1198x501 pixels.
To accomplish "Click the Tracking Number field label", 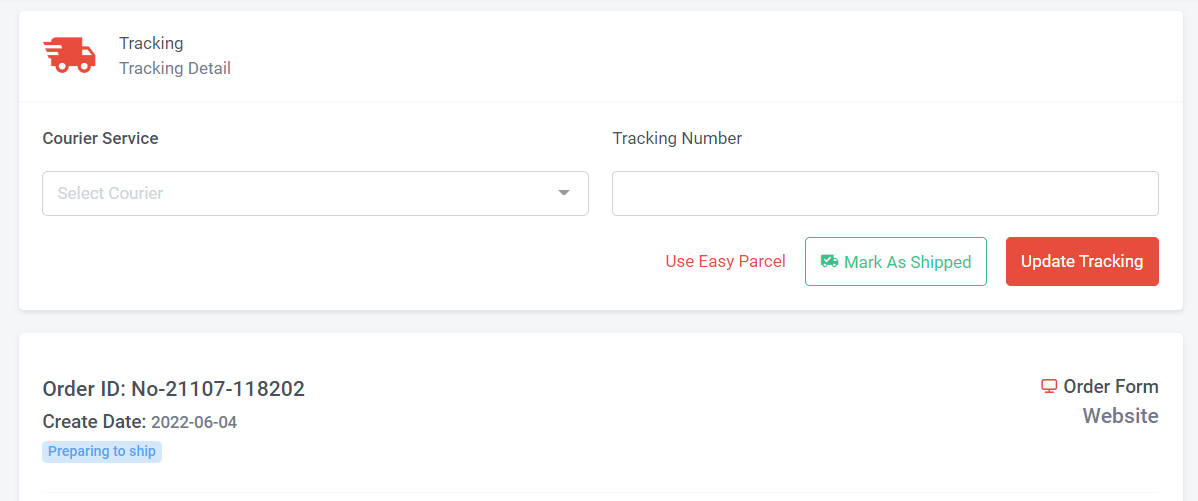I will pos(677,138).
